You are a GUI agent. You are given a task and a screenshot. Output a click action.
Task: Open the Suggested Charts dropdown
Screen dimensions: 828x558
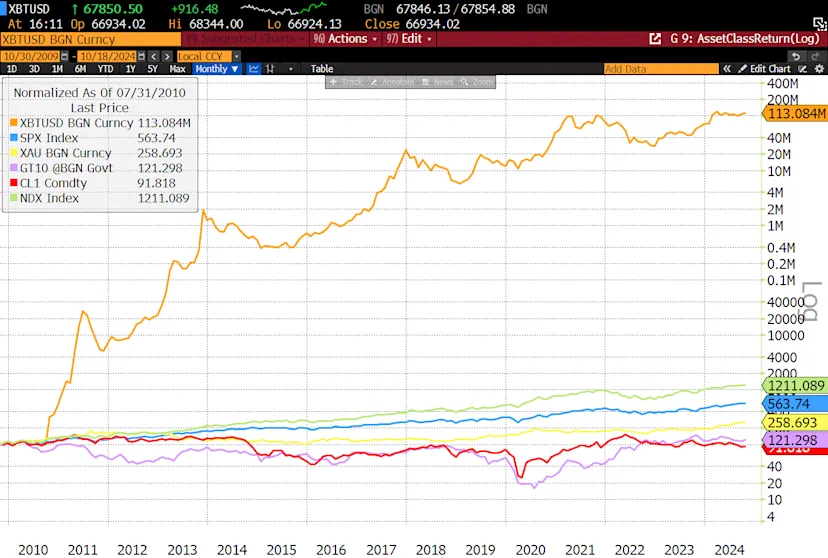point(246,39)
